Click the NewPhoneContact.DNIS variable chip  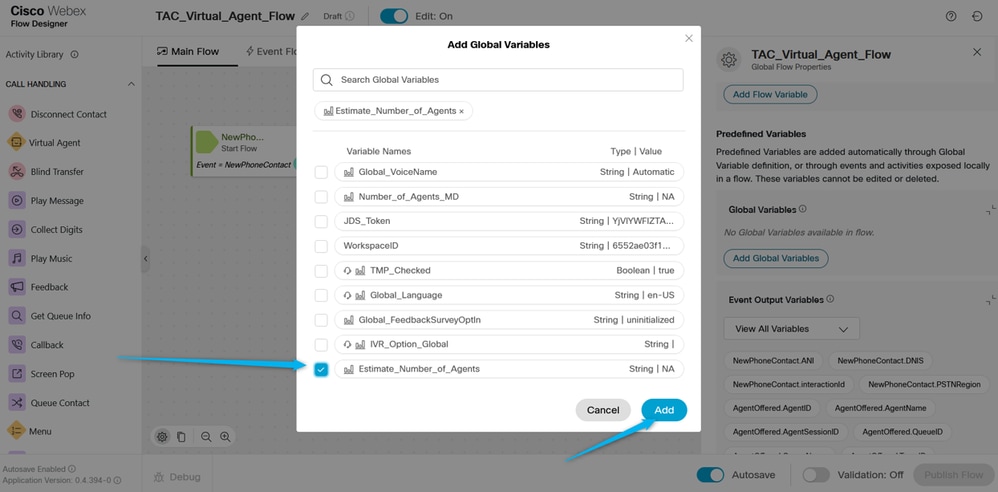(x=881, y=360)
